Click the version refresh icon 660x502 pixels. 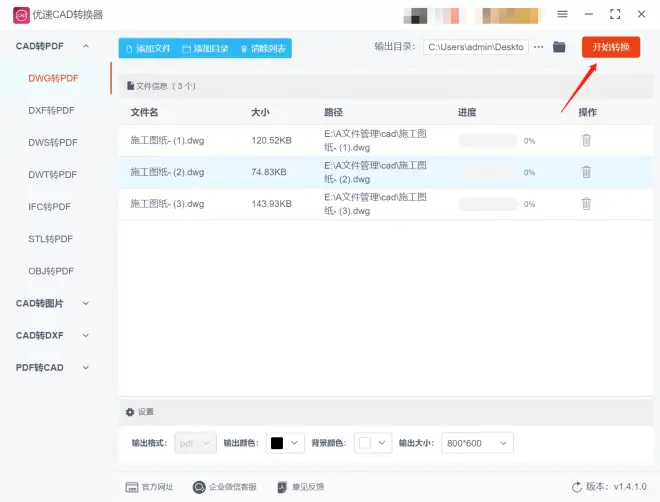pyautogui.click(x=577, y=487)
